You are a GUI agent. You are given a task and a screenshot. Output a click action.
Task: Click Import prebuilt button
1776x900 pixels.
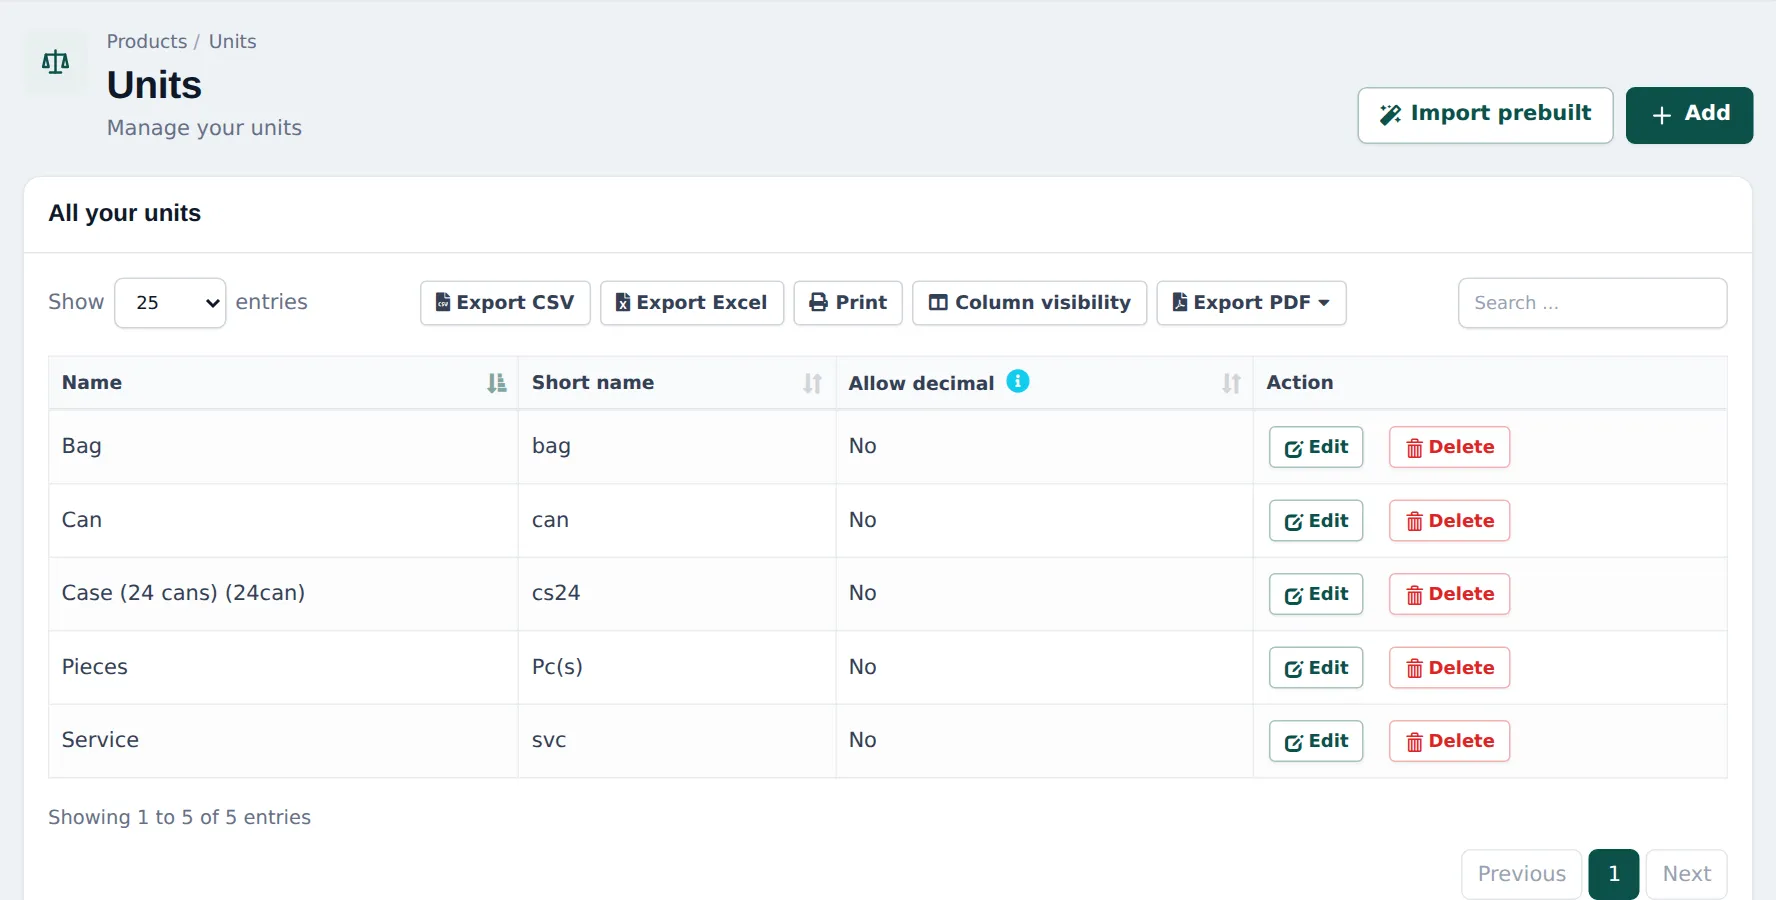pyautogui.click(x=1485, y=115)
